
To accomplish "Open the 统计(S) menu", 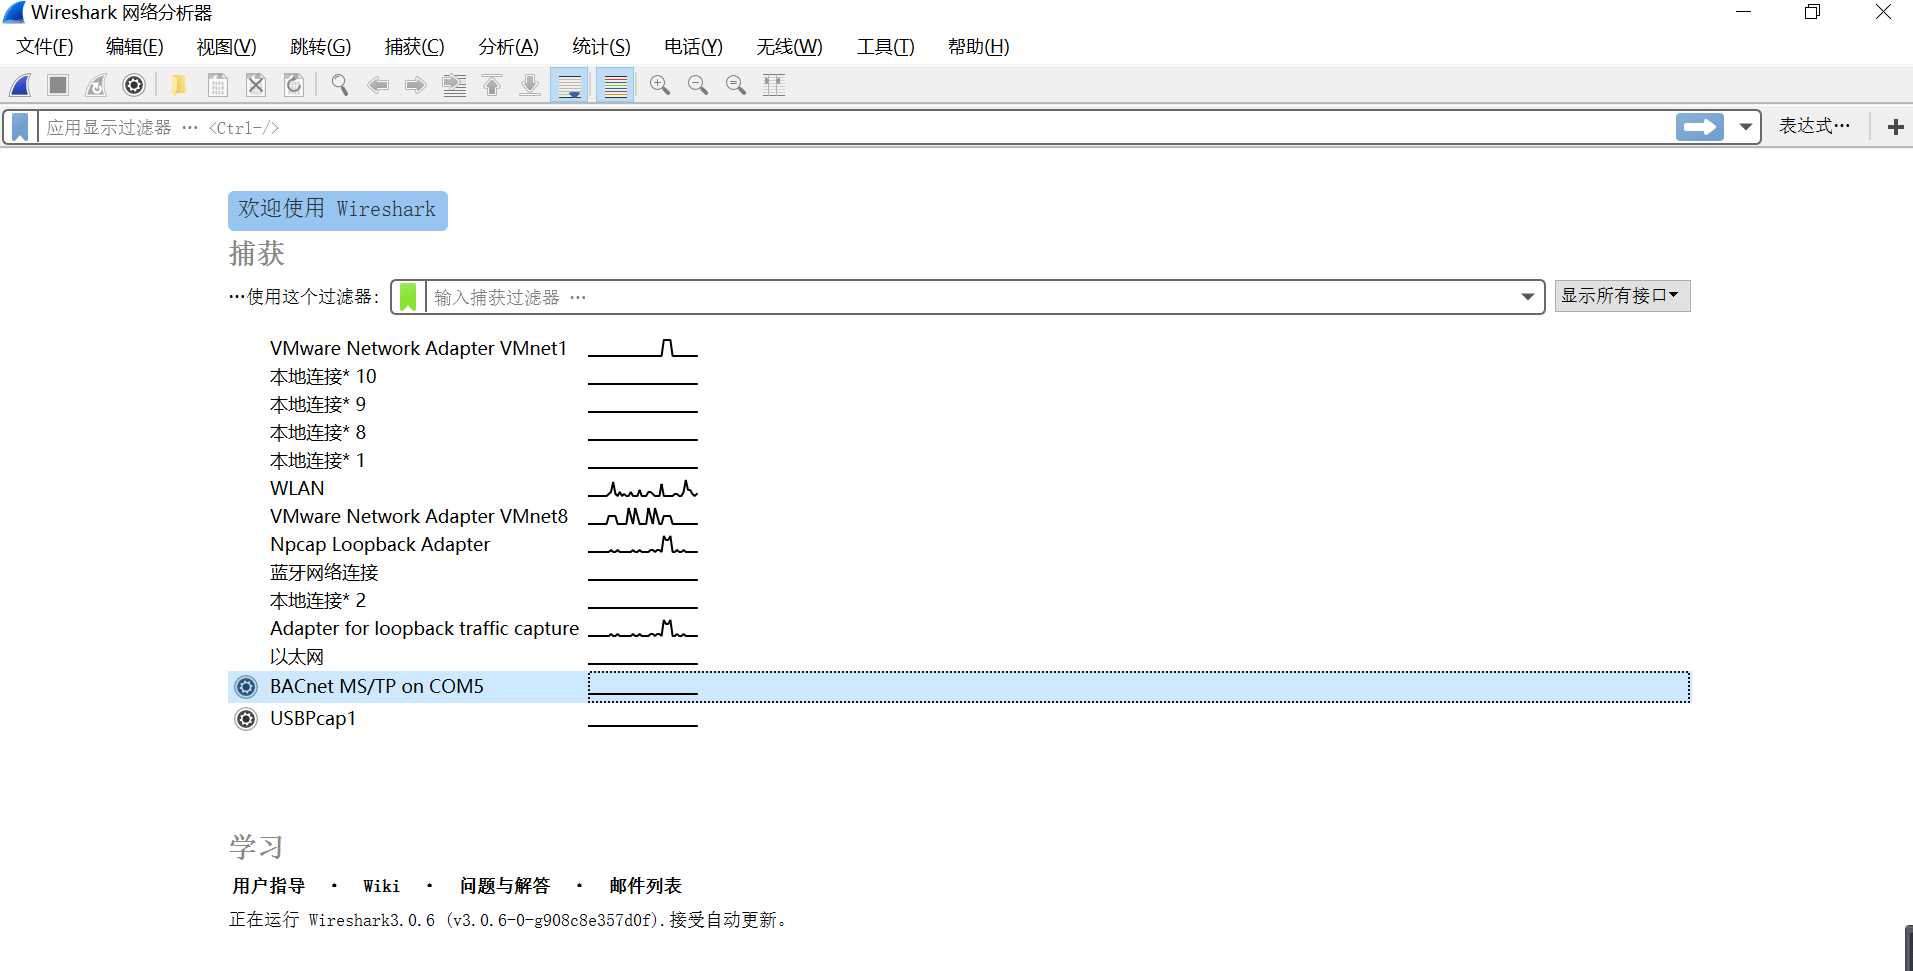I will point(601,47).
